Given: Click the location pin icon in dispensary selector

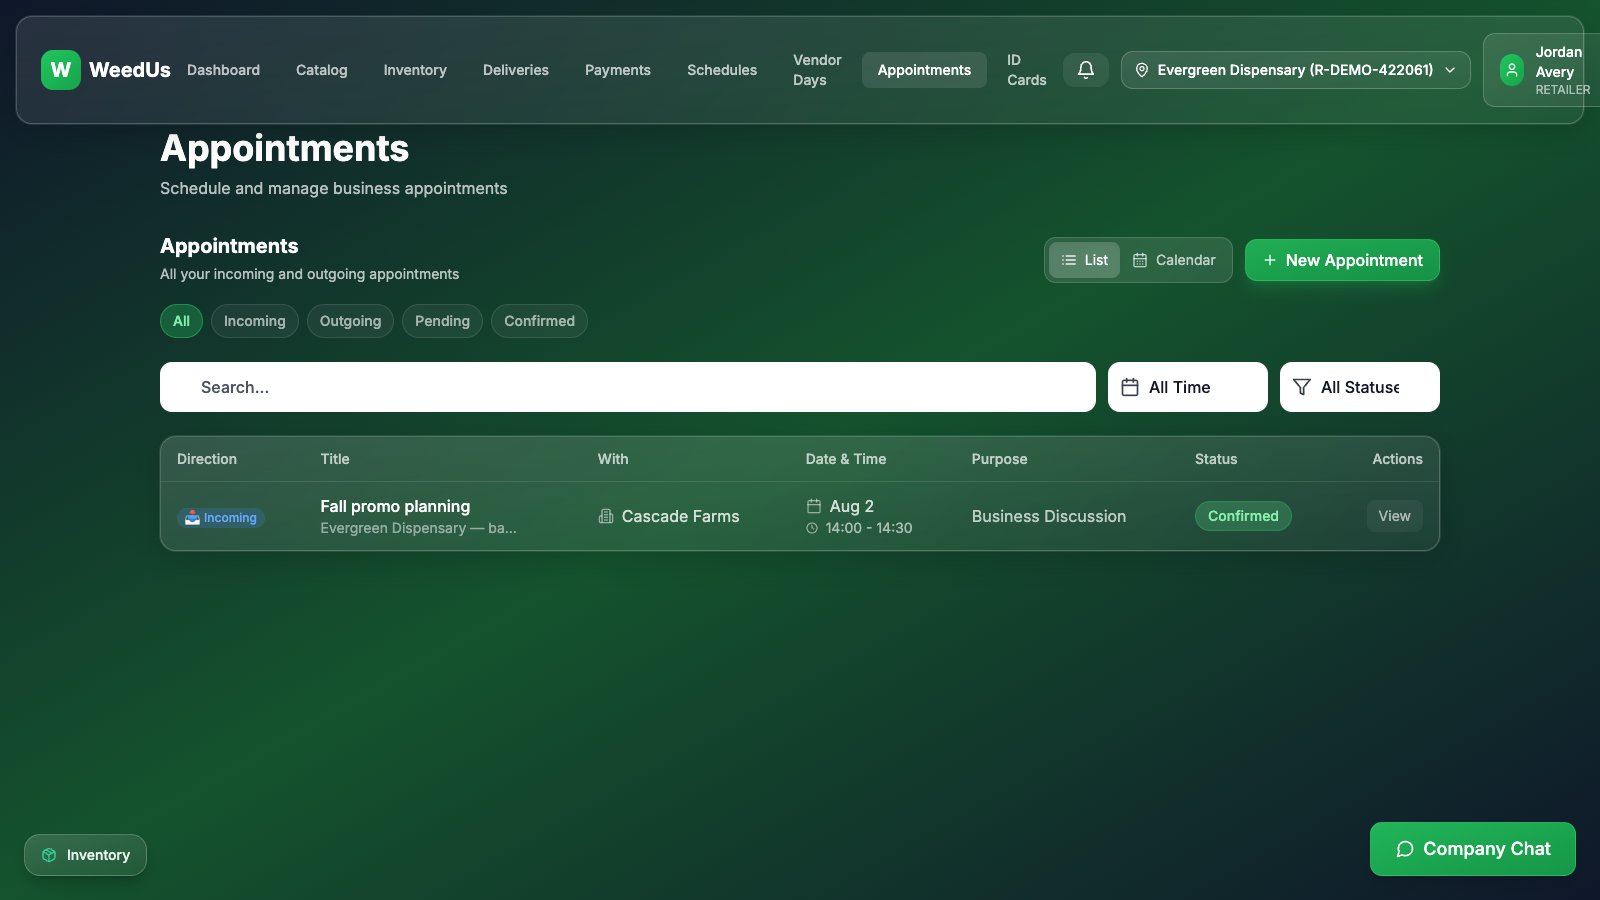Looking at the screenshot, I should (1142, 70).
